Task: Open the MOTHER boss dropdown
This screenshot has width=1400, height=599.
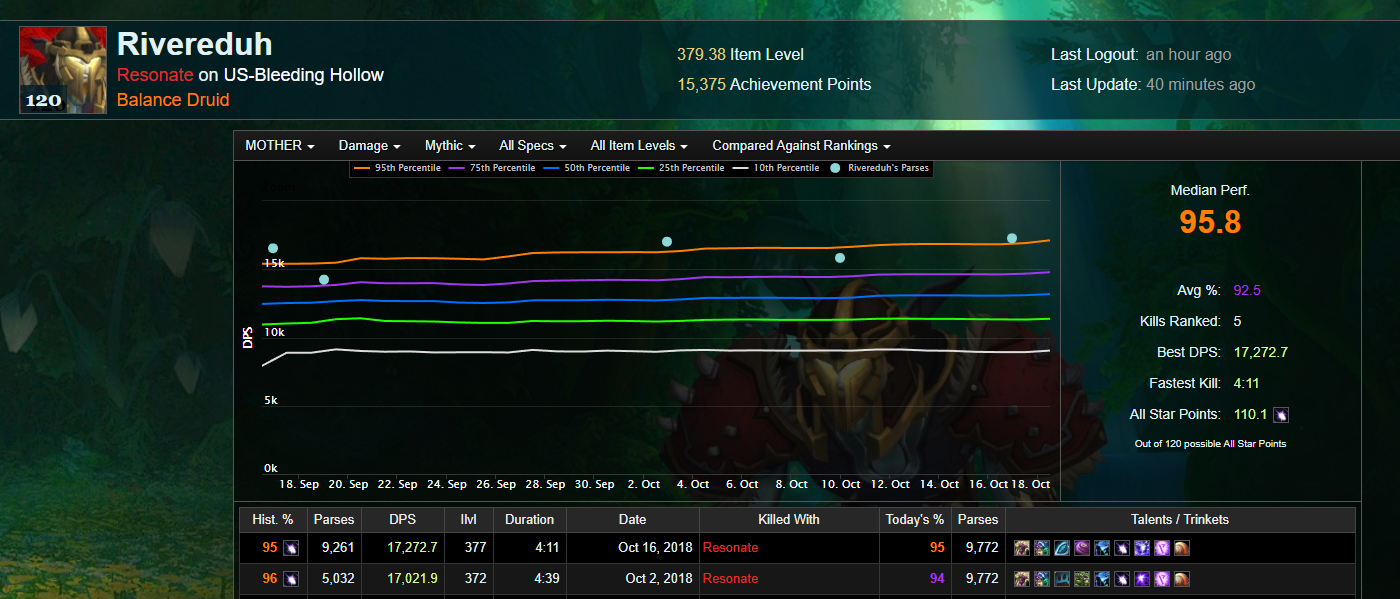Action: [x=280, y=146]
